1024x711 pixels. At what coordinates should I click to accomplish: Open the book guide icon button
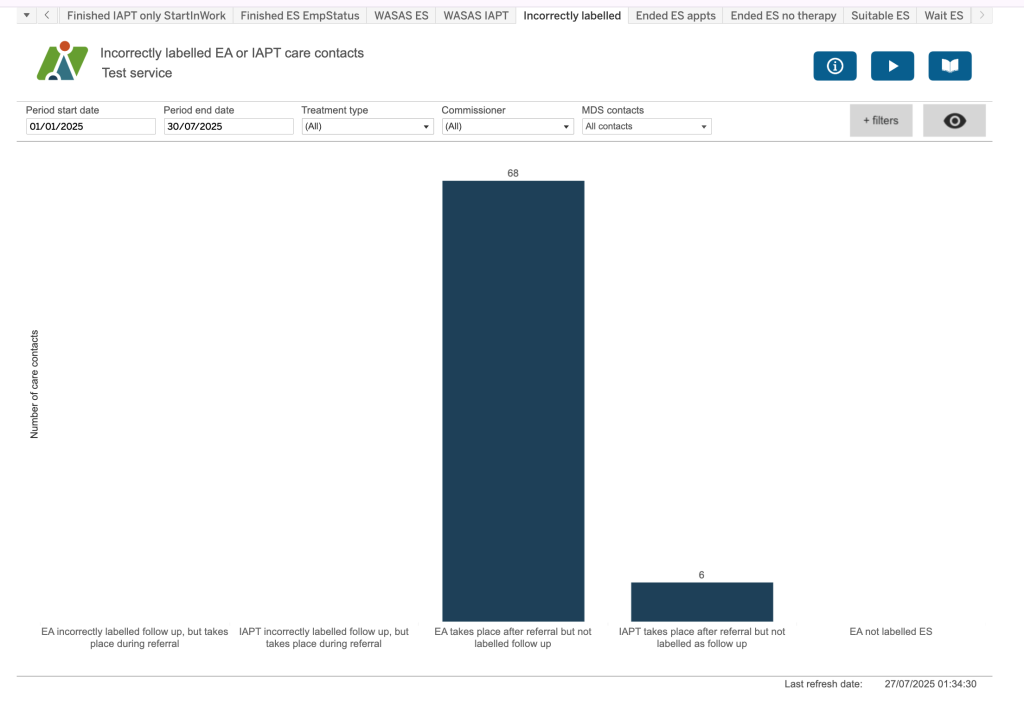[949, 66]
